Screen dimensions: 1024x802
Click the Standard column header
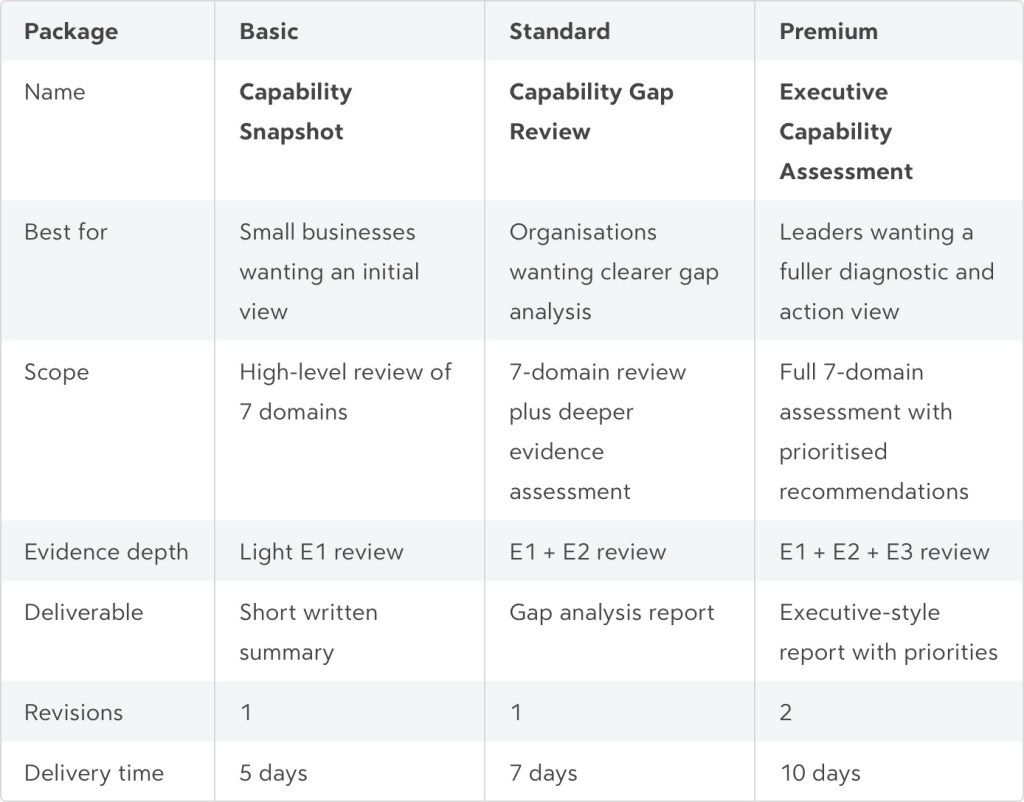(559, 31)
